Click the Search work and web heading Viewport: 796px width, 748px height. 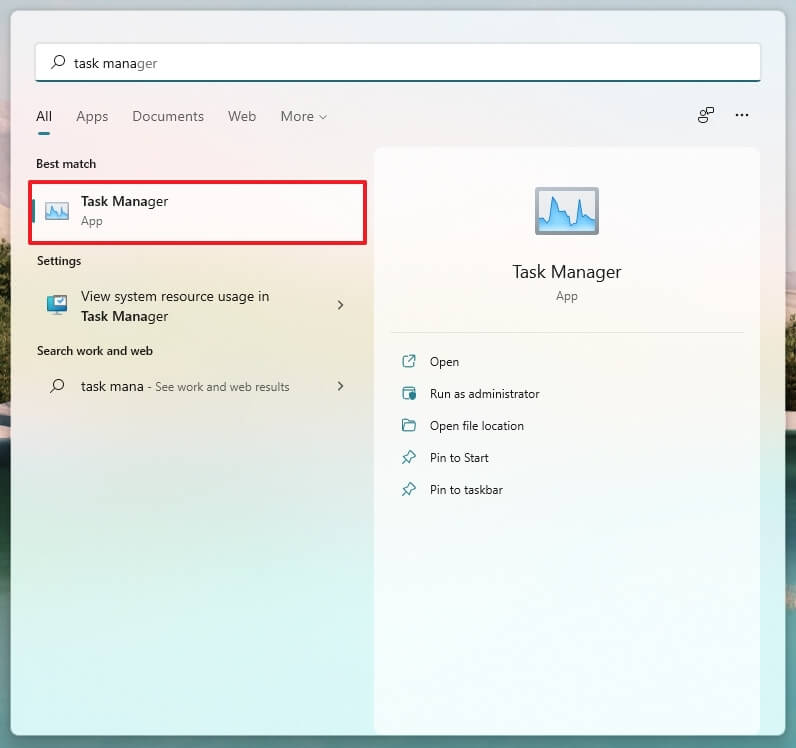pos(95,351)
